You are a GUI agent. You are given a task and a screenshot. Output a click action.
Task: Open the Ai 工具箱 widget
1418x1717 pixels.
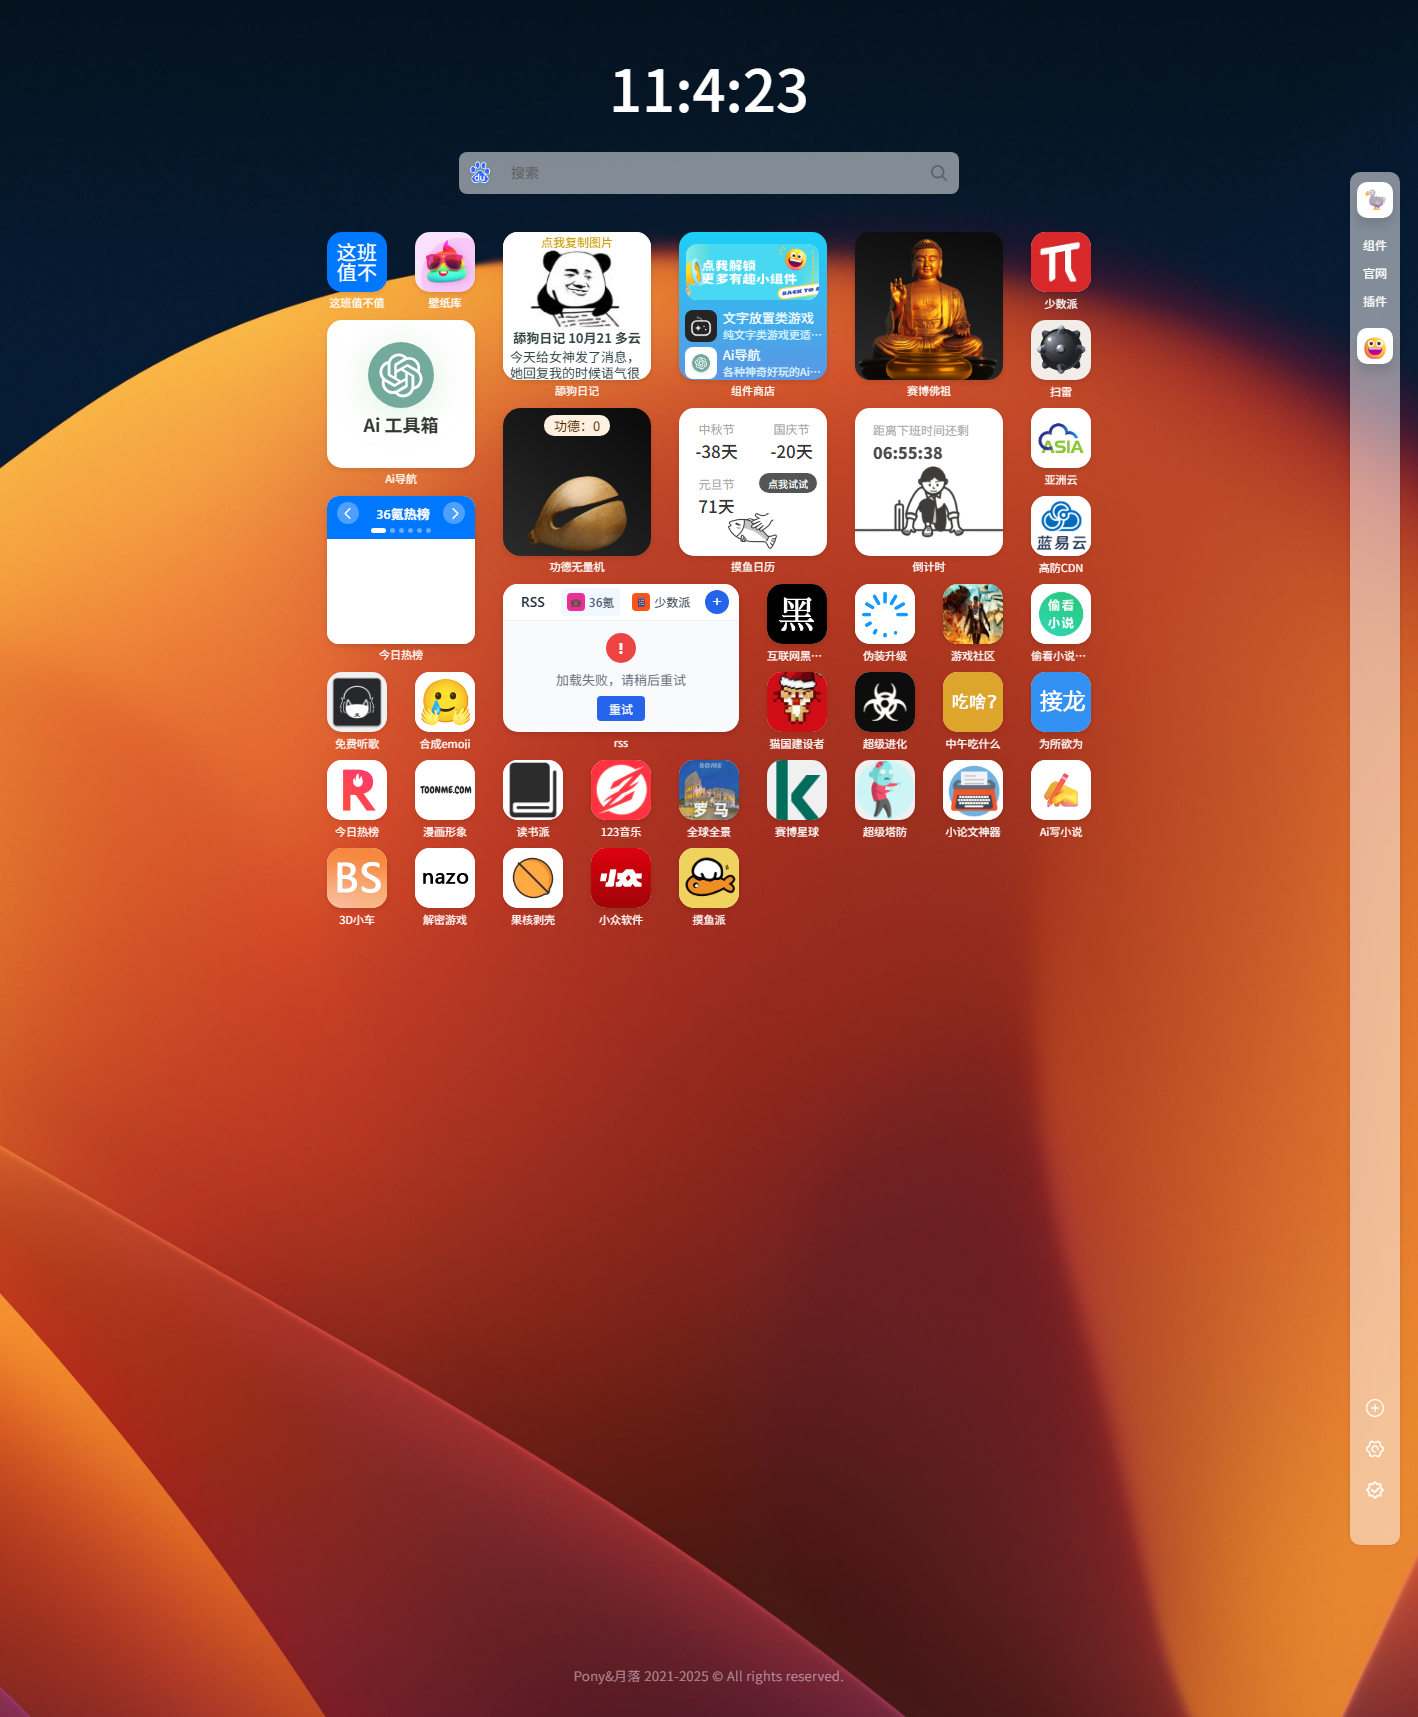[400, 394]
